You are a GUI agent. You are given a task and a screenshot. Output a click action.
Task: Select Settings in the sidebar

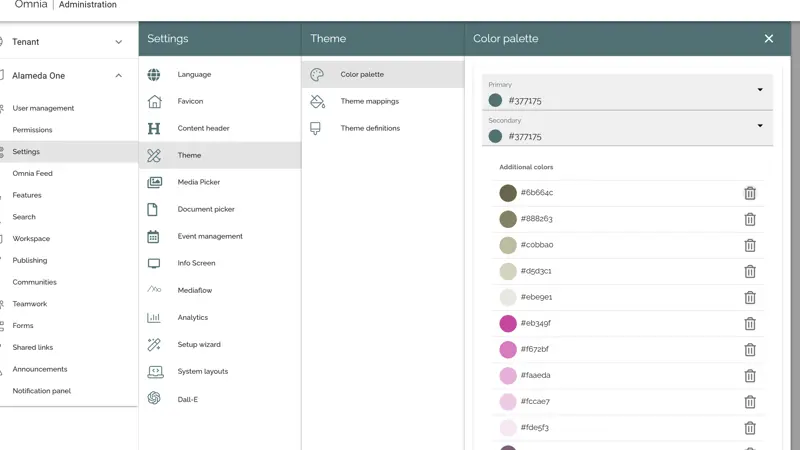26,152
